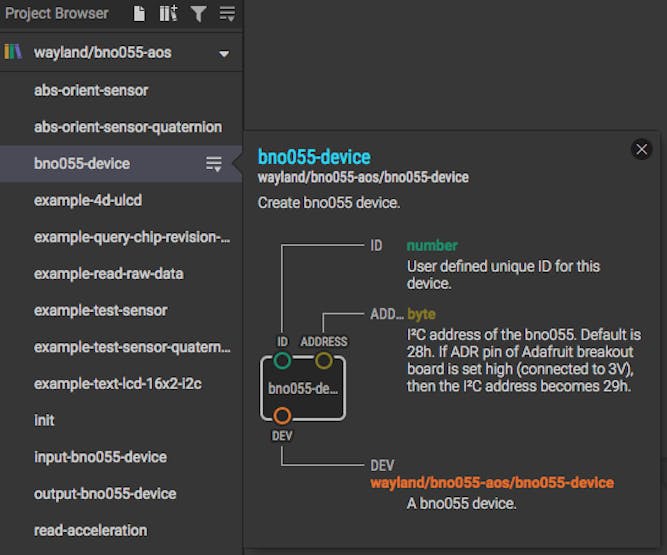
Task: Select read-acceleration patch
Action: click(121, 530)
